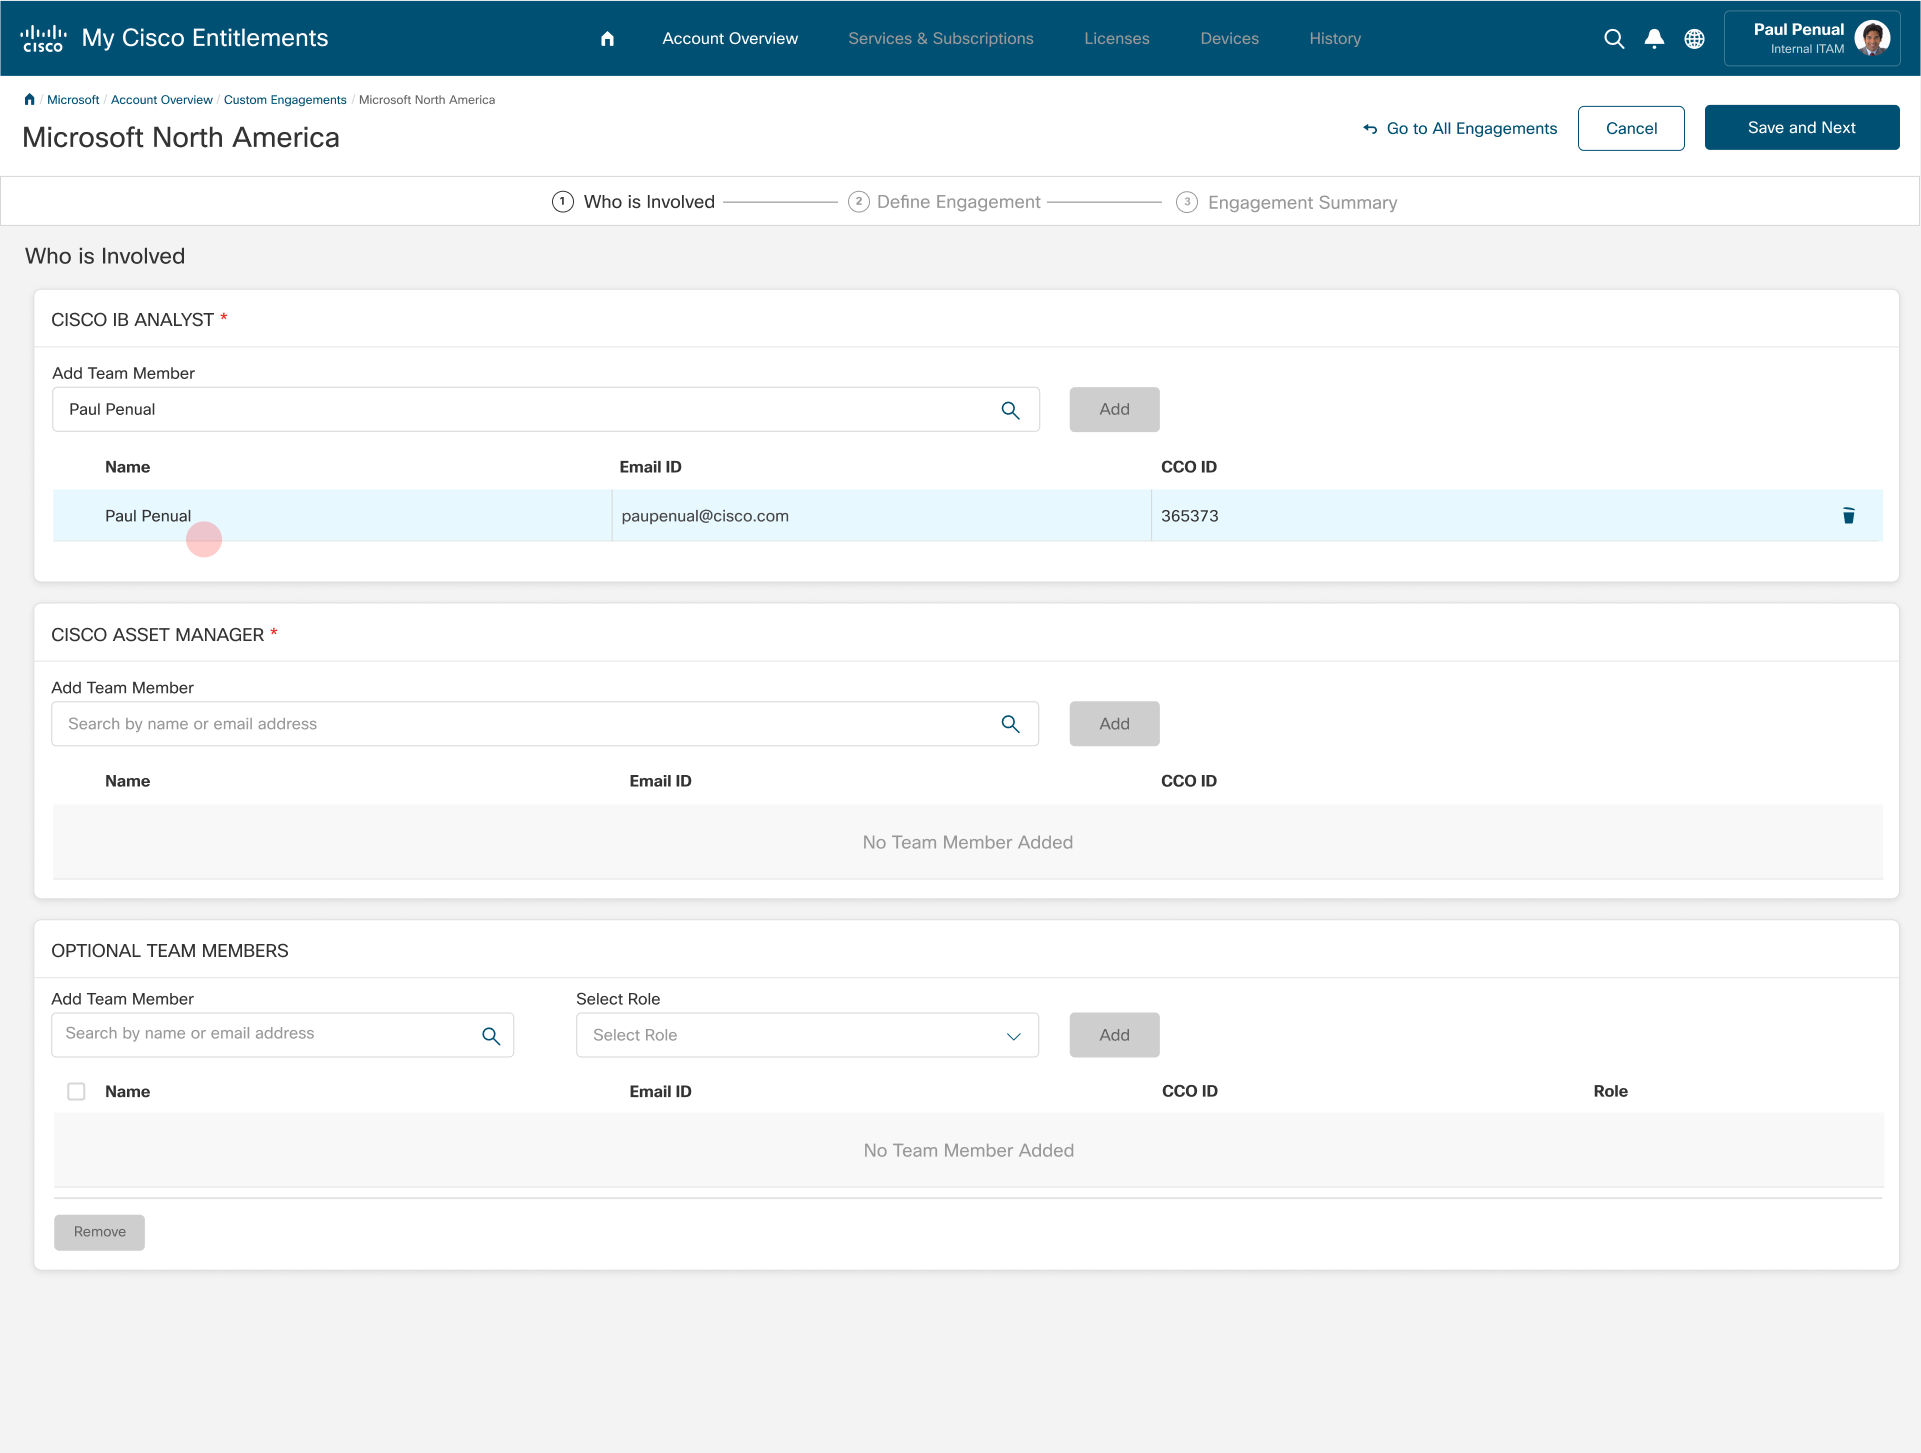This screenshot has height=1453, width=1921.
Task: Click Paul Penual's profile avatar
Action: 1872,38
